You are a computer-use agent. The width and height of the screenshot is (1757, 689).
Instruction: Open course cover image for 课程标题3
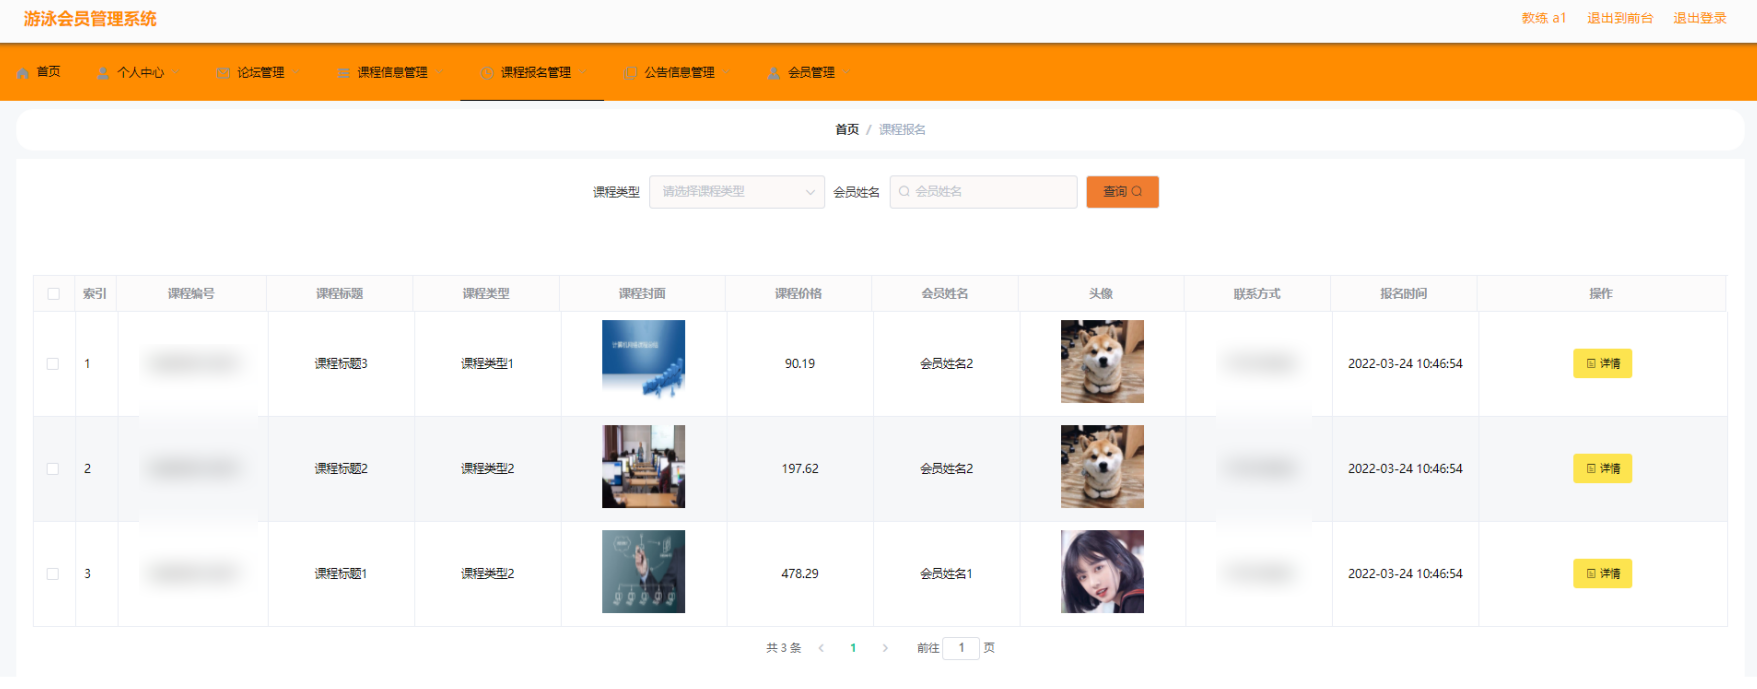pos(643,359)
